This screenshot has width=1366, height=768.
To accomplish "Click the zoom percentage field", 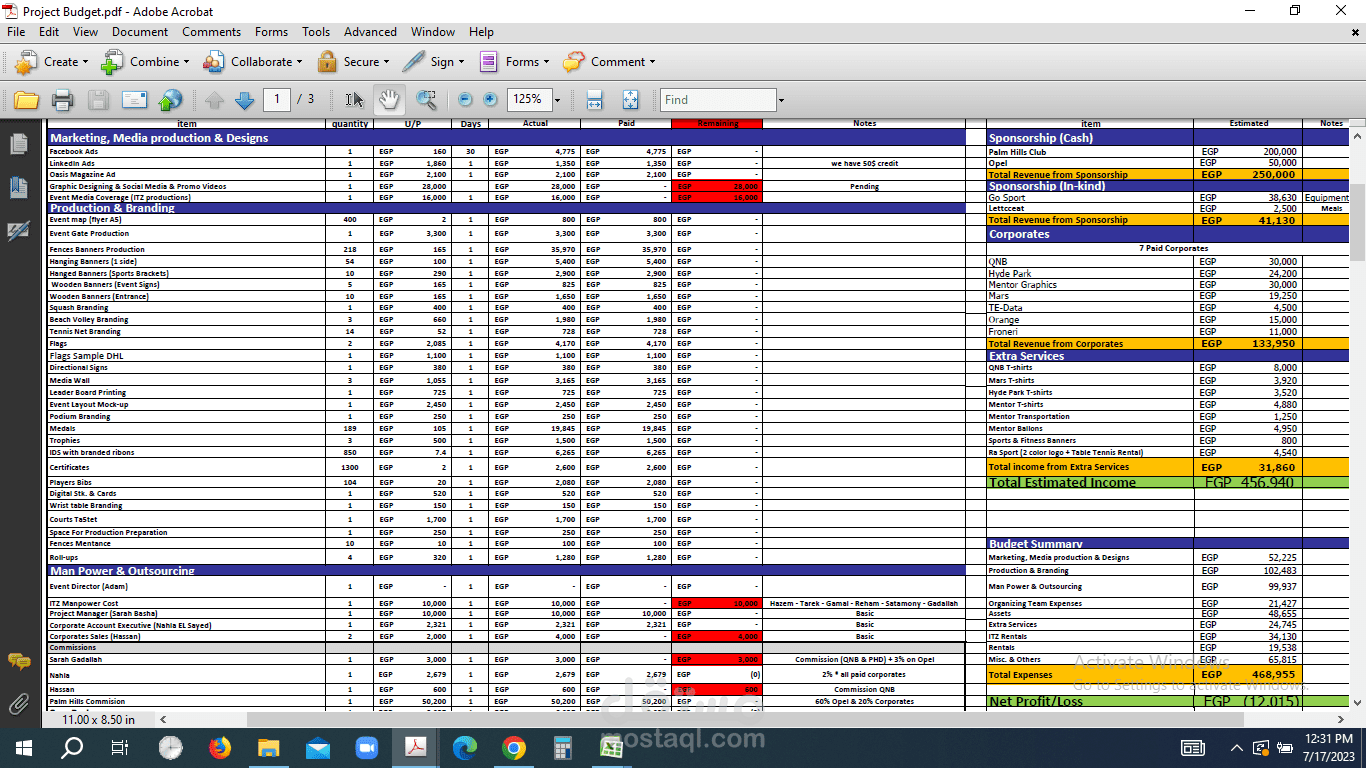I will [x=529, y=99].
